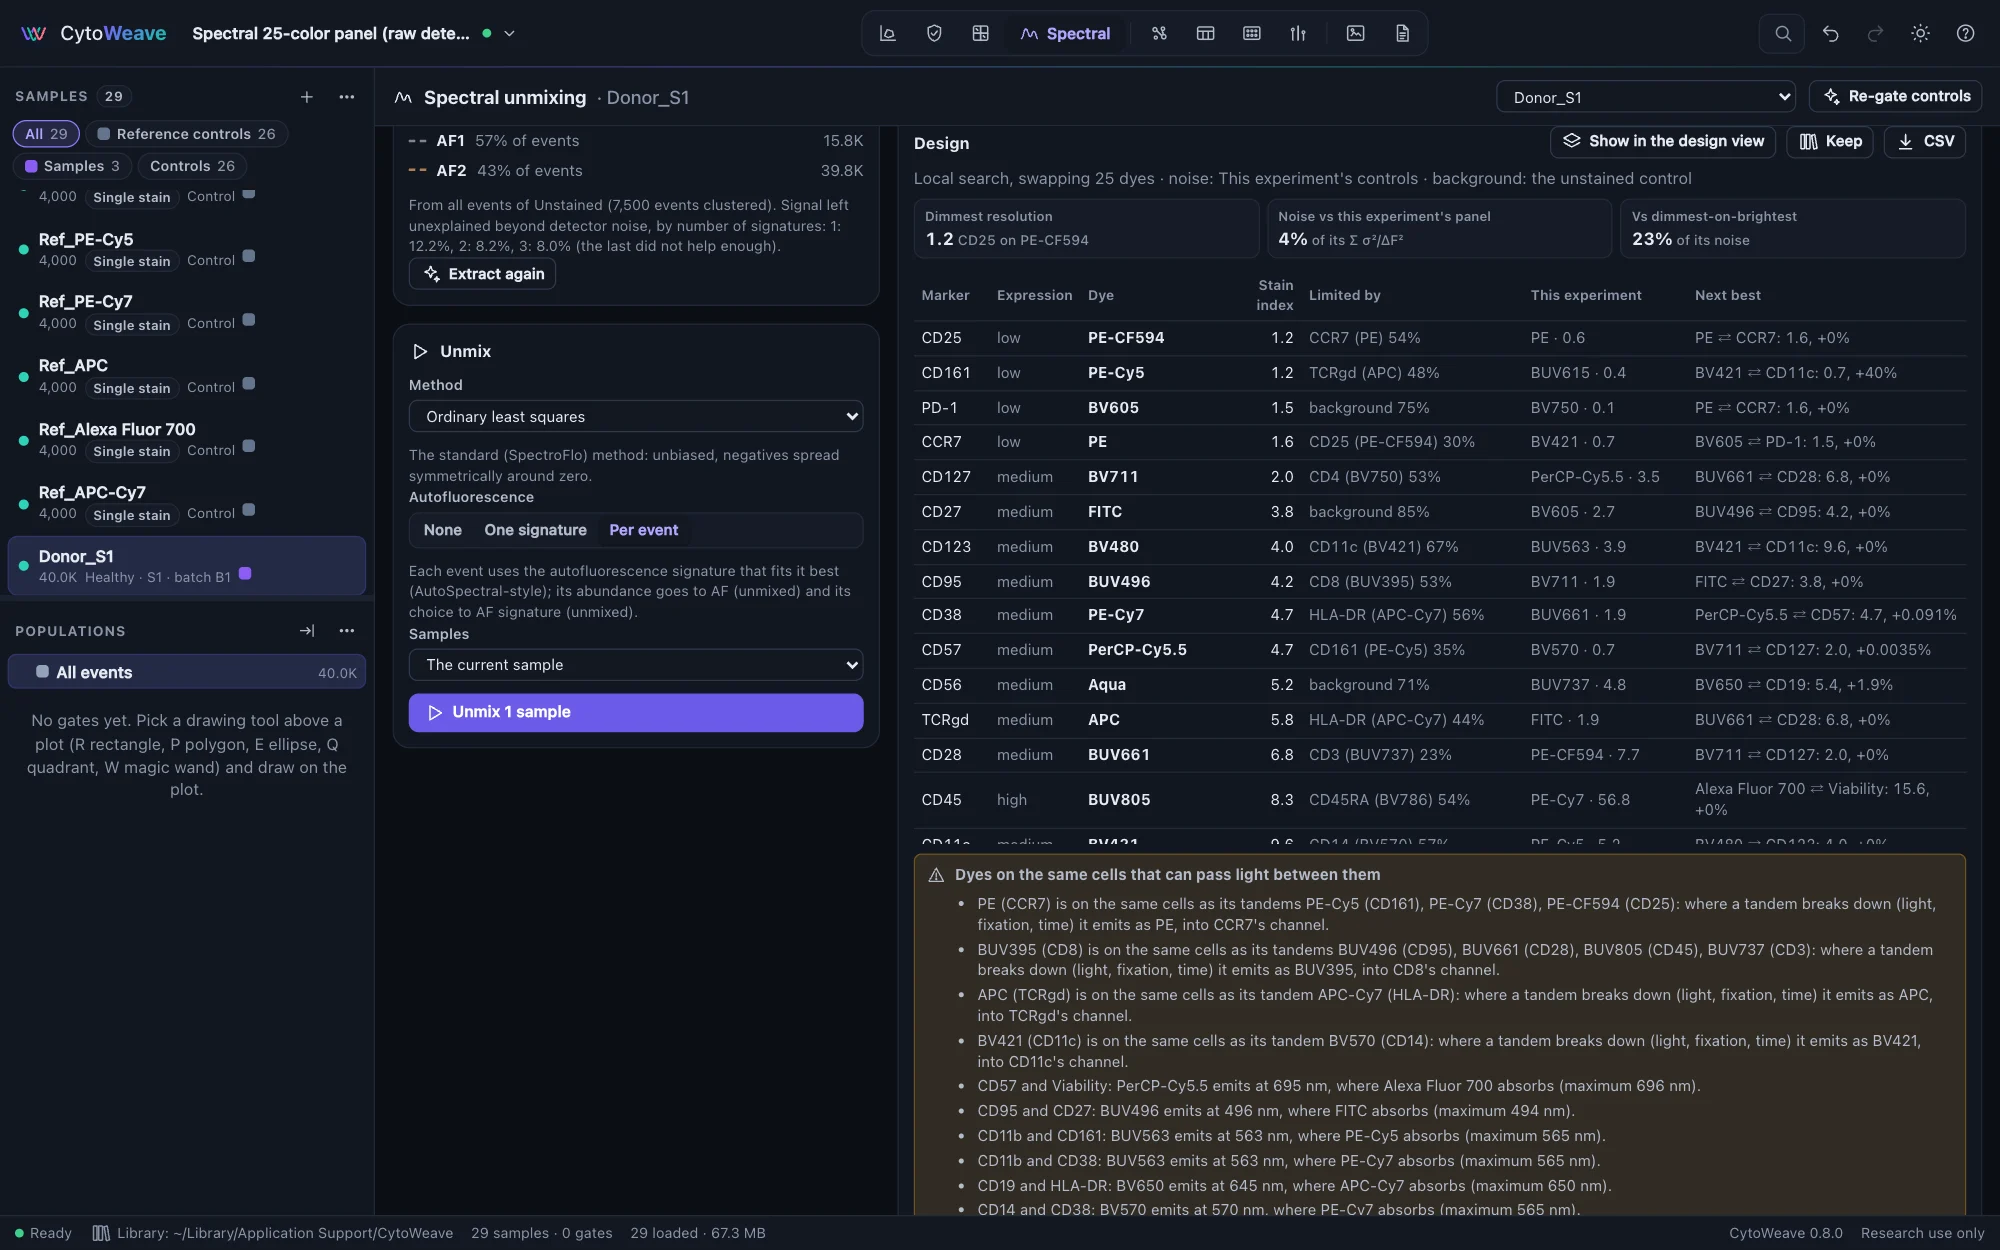Filter samples by All 29
The height and width of the screenshot is (1250, 2000).
point(46,134)
